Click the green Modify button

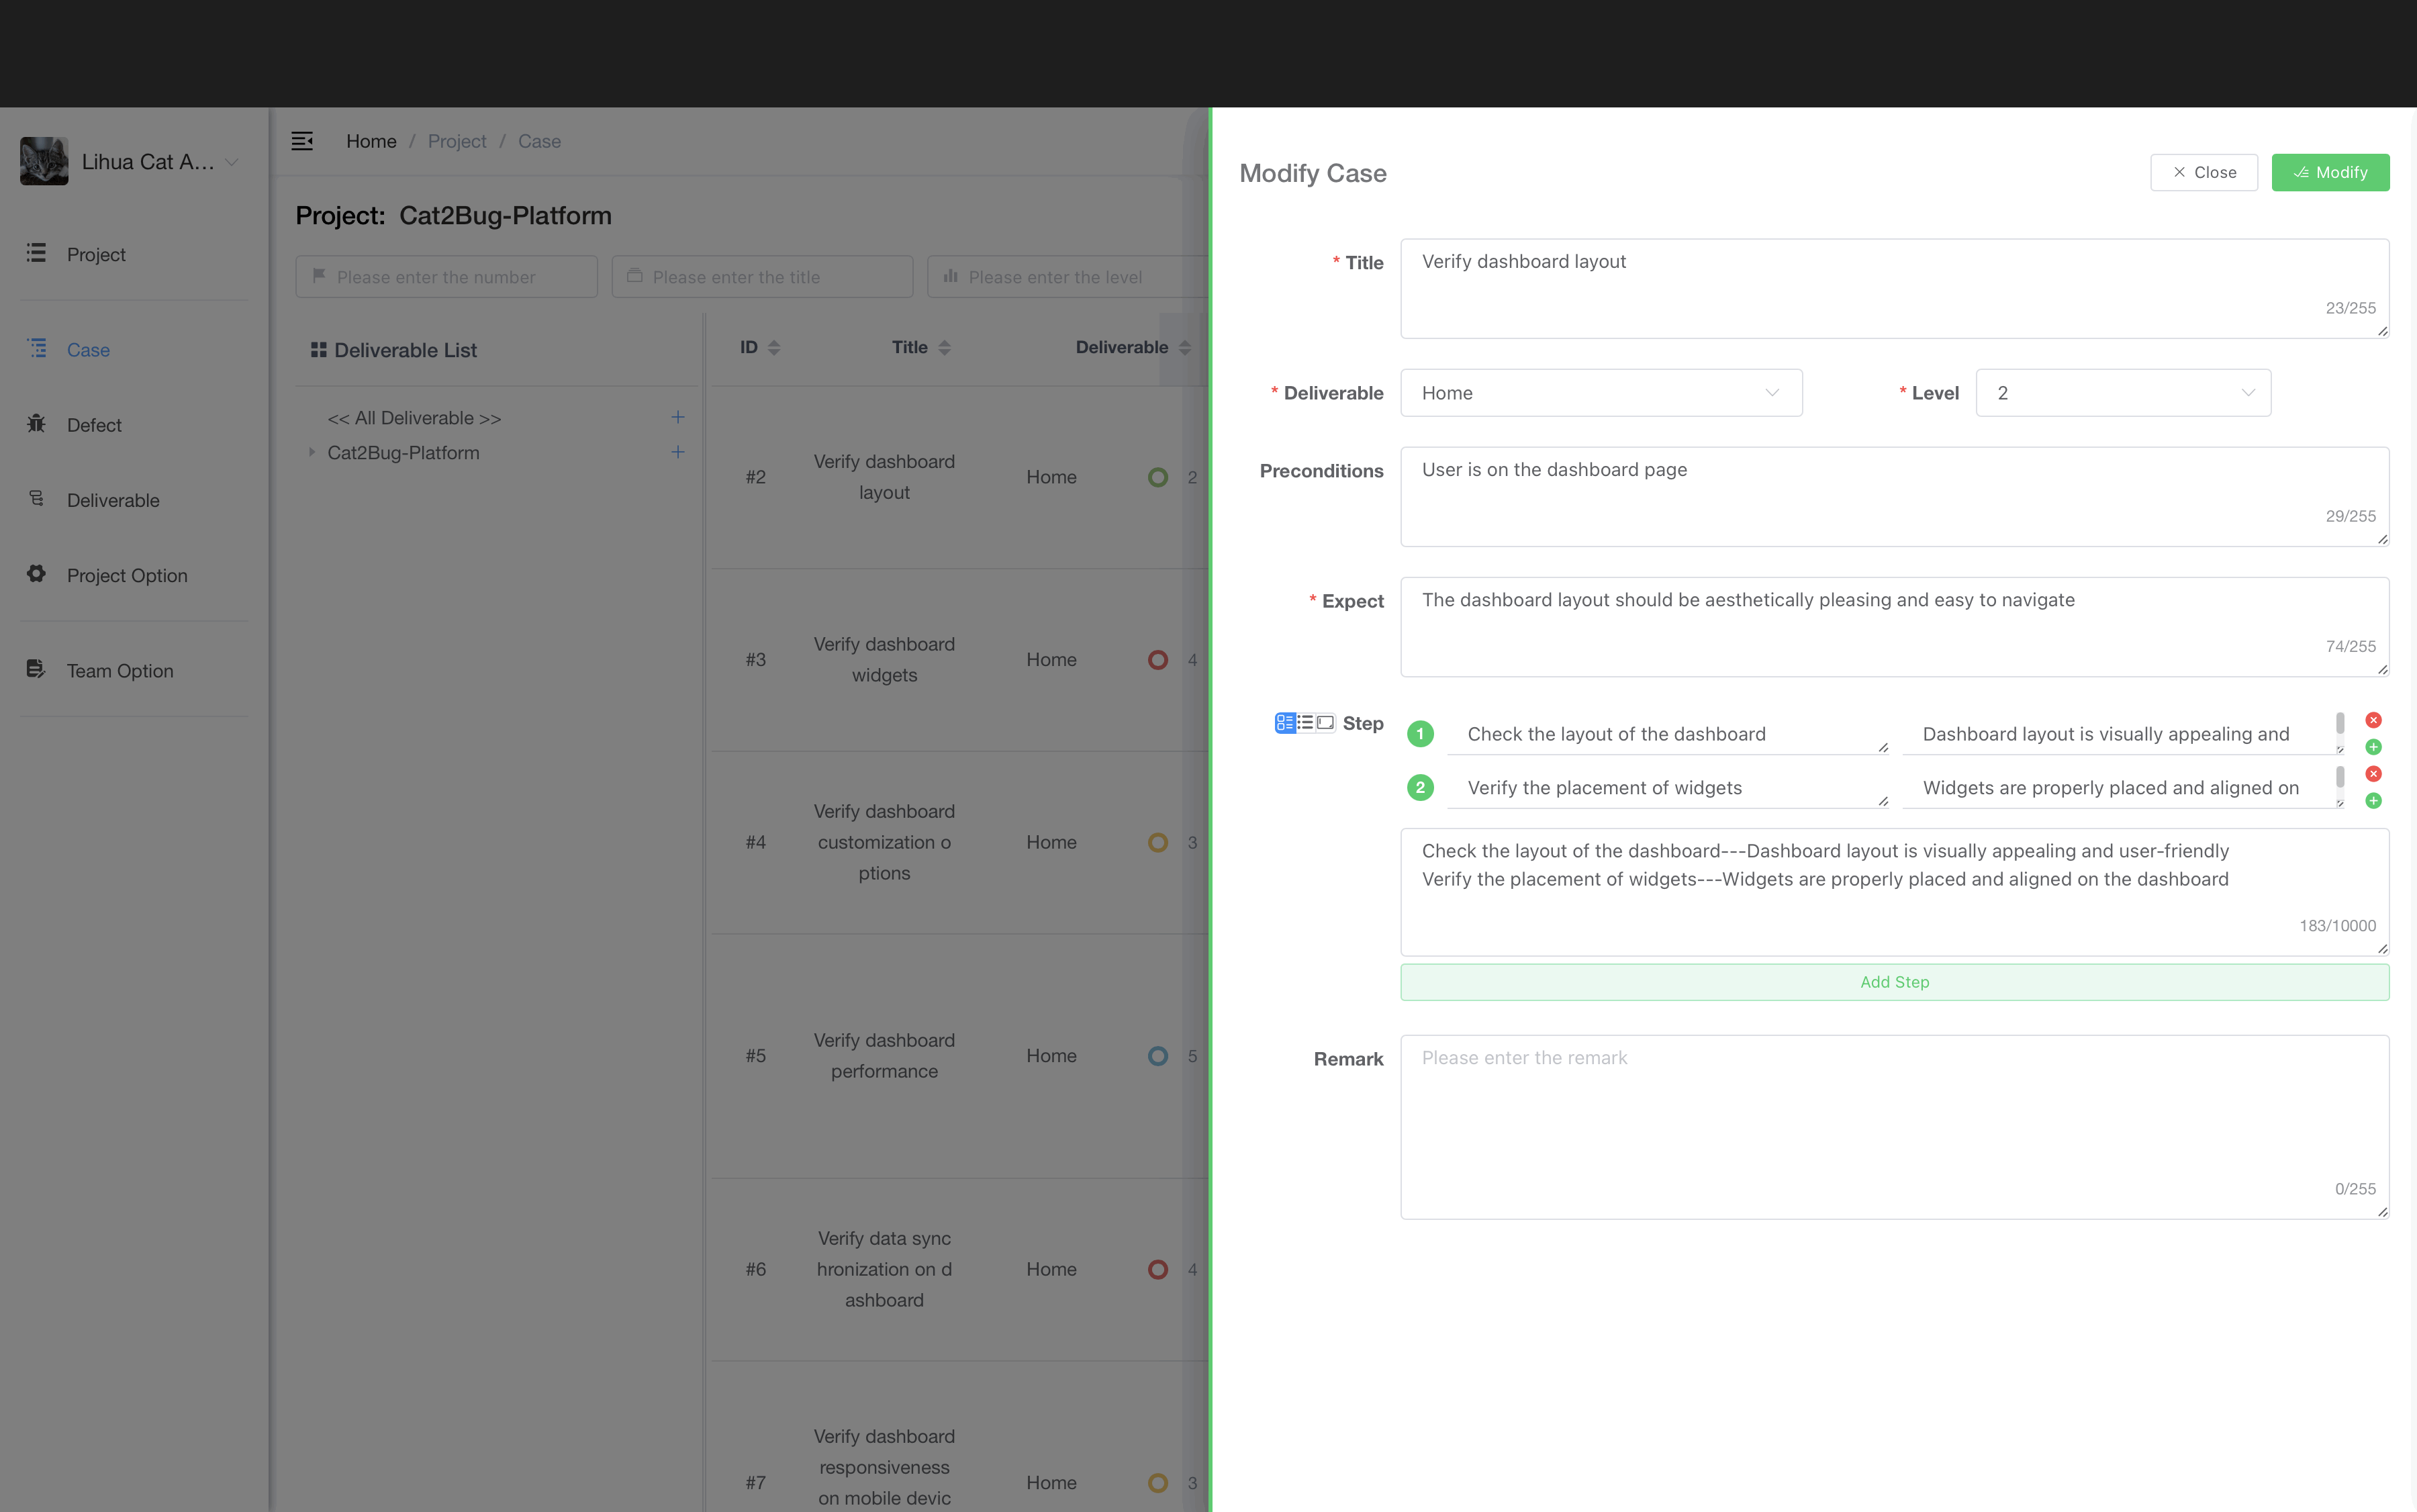point(2330,171)
